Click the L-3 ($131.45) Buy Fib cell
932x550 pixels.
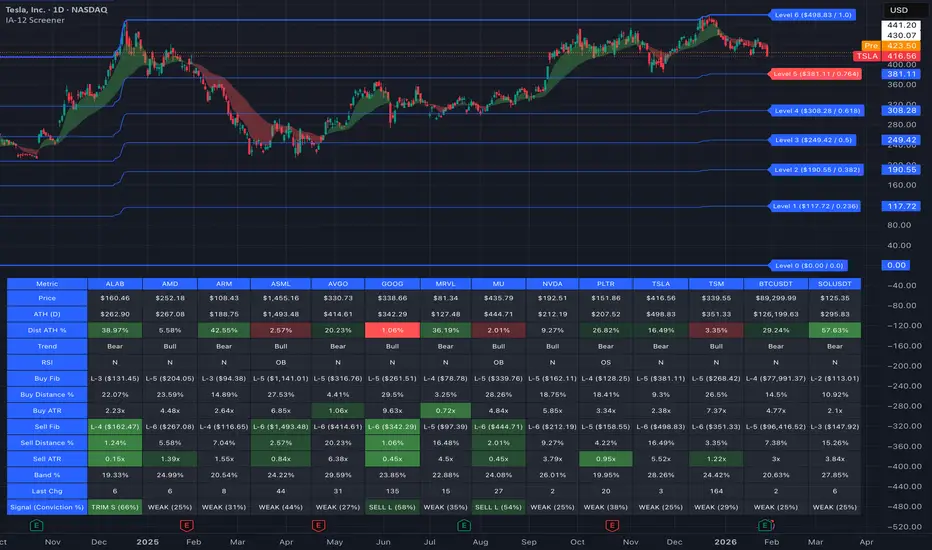(115, 378)
